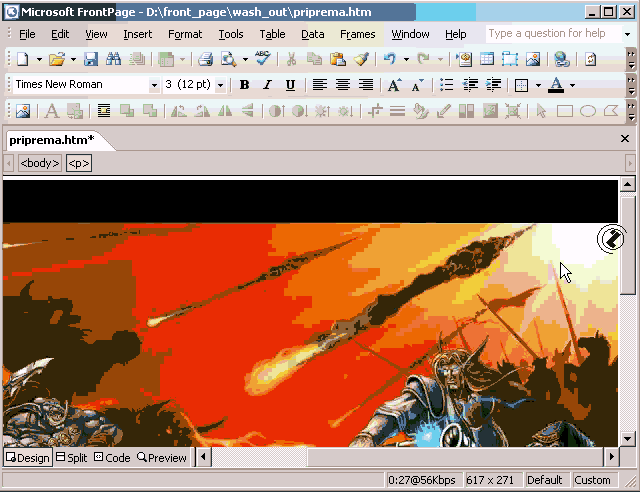Toggle underline formatting
Image resolution: width=640 pixels, height=492 pixels.
[290, 85]
